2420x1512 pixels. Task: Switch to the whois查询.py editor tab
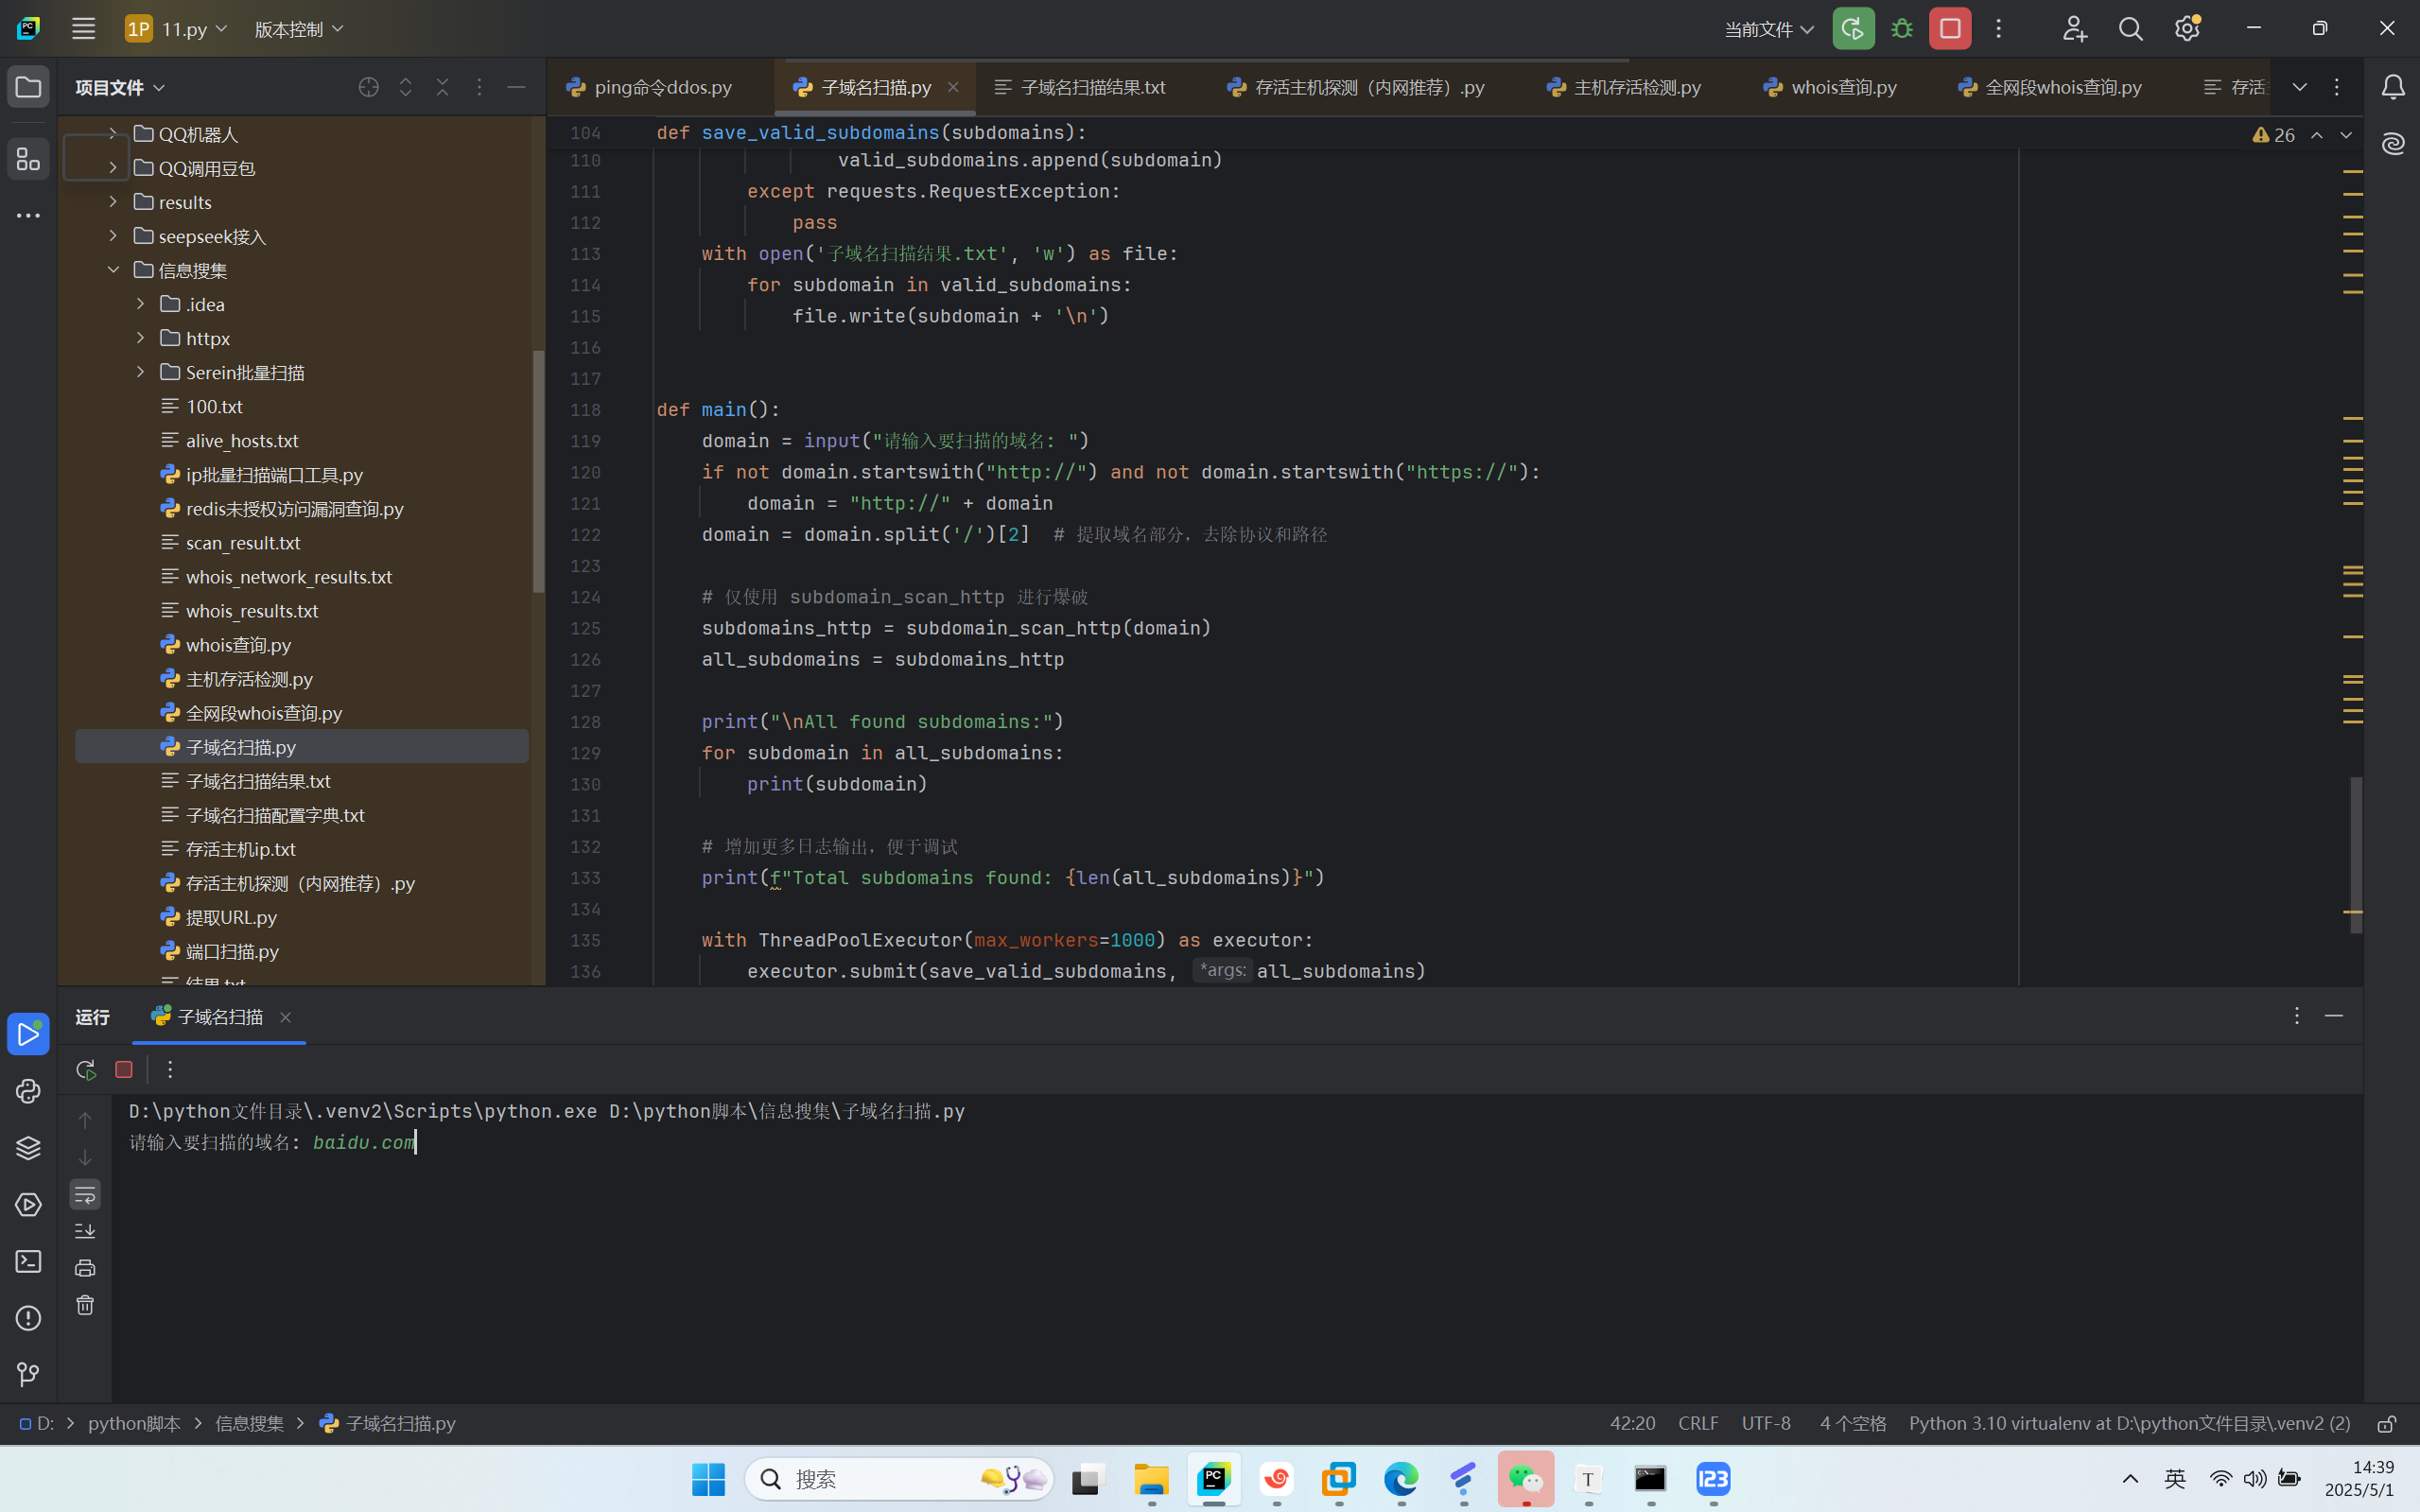(1842, 87)
